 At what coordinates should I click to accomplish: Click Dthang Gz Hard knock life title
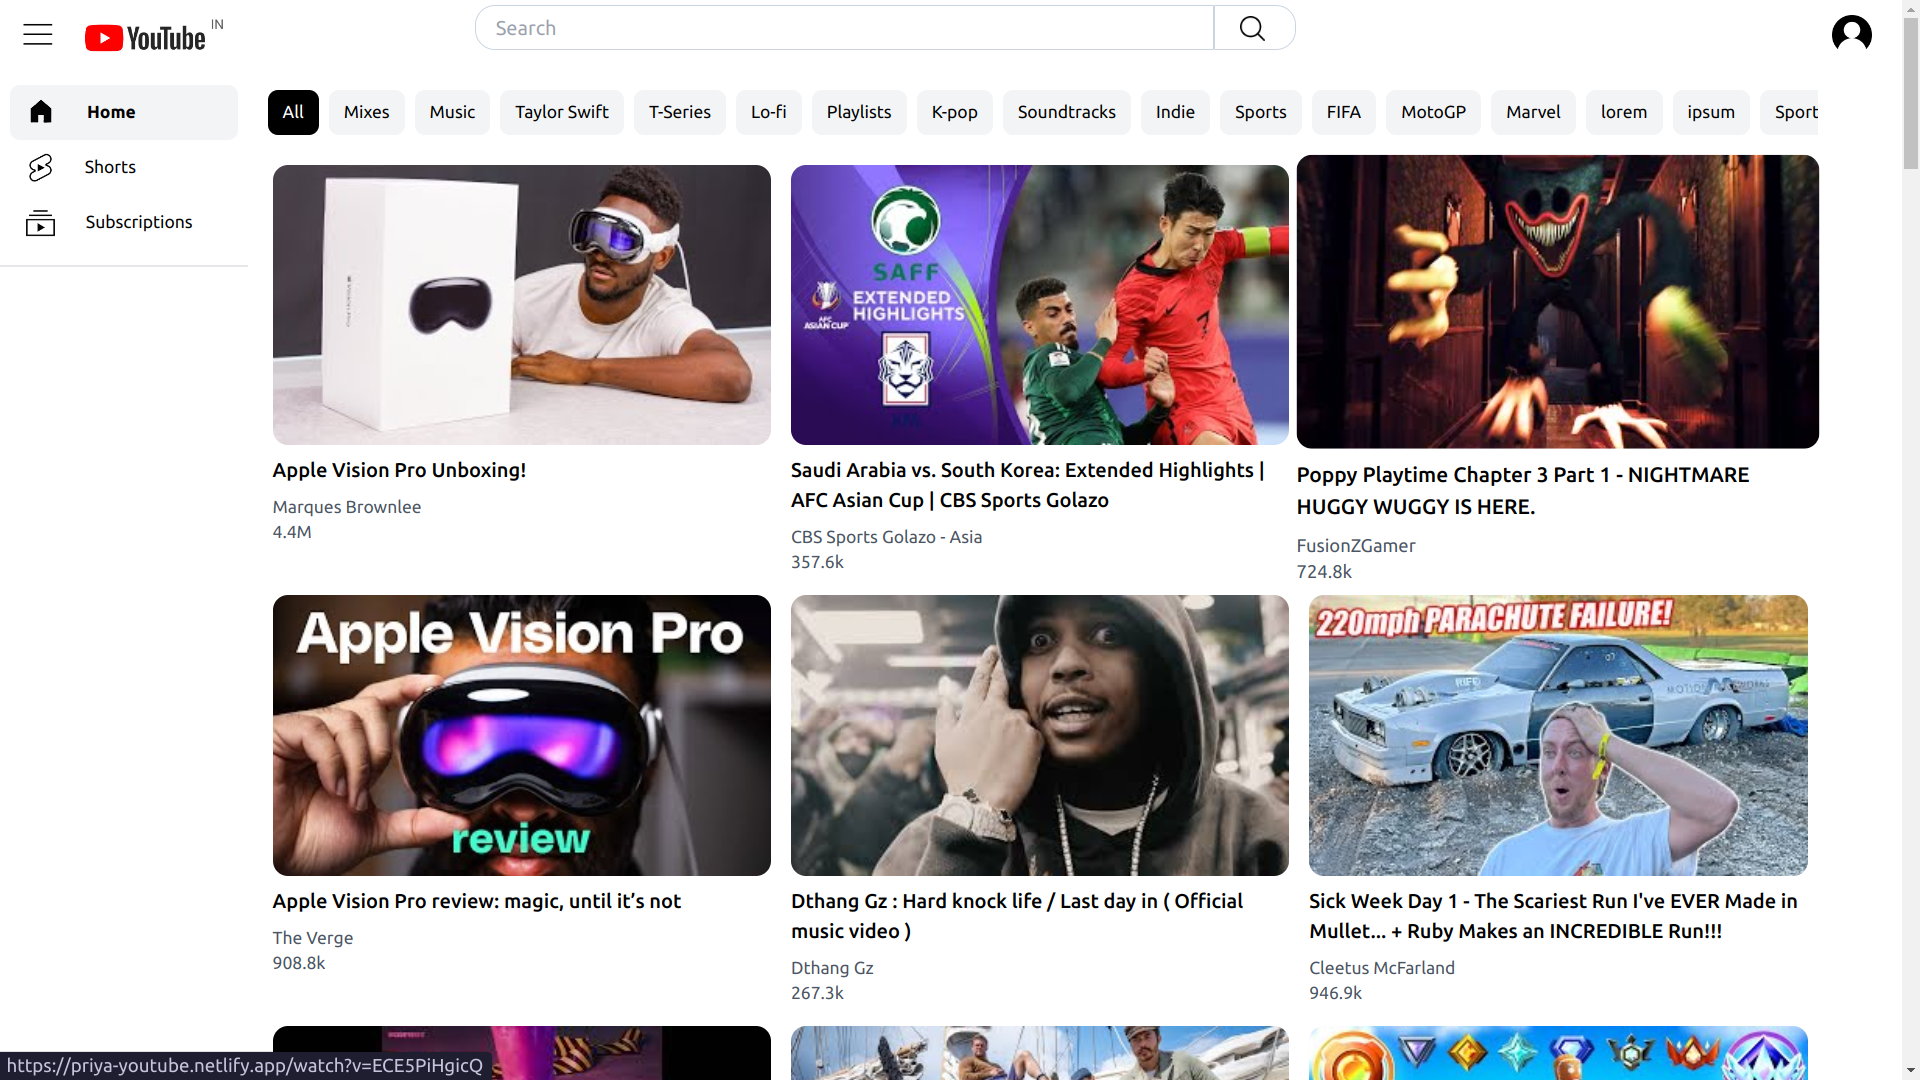tap(1017, 916)
